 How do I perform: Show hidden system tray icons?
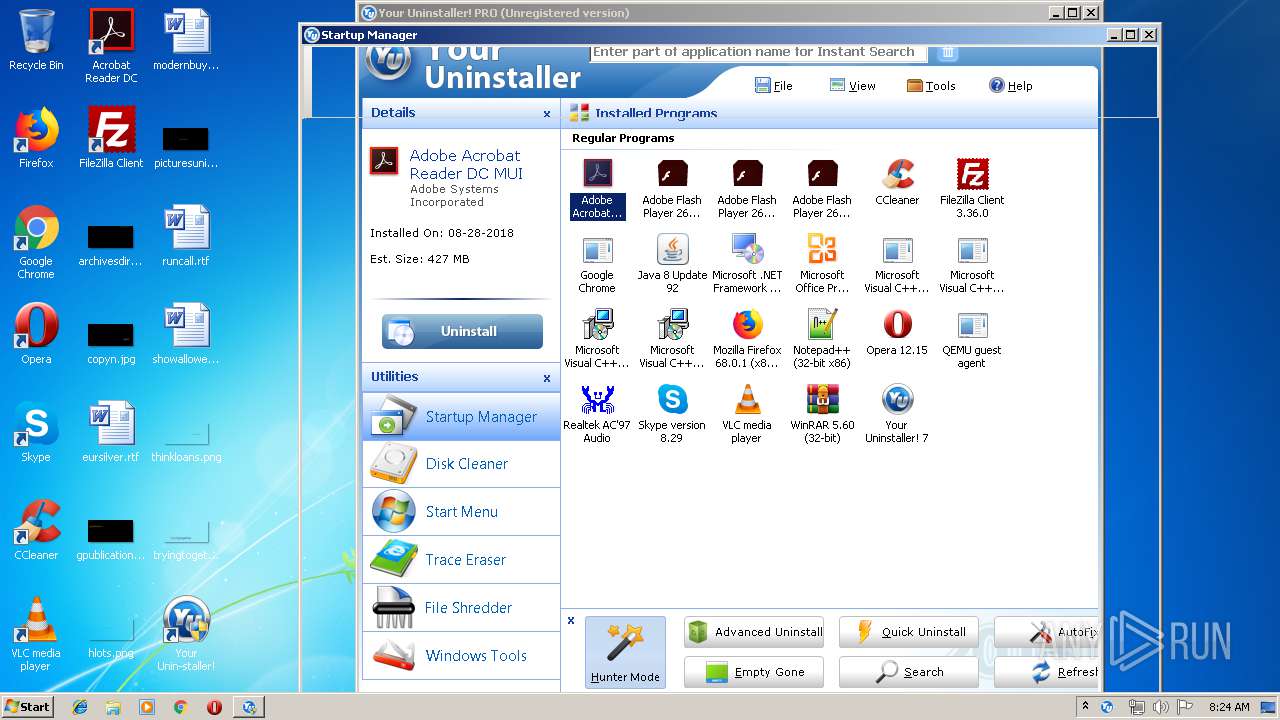pyautogui.click(x=1086, y=707)
